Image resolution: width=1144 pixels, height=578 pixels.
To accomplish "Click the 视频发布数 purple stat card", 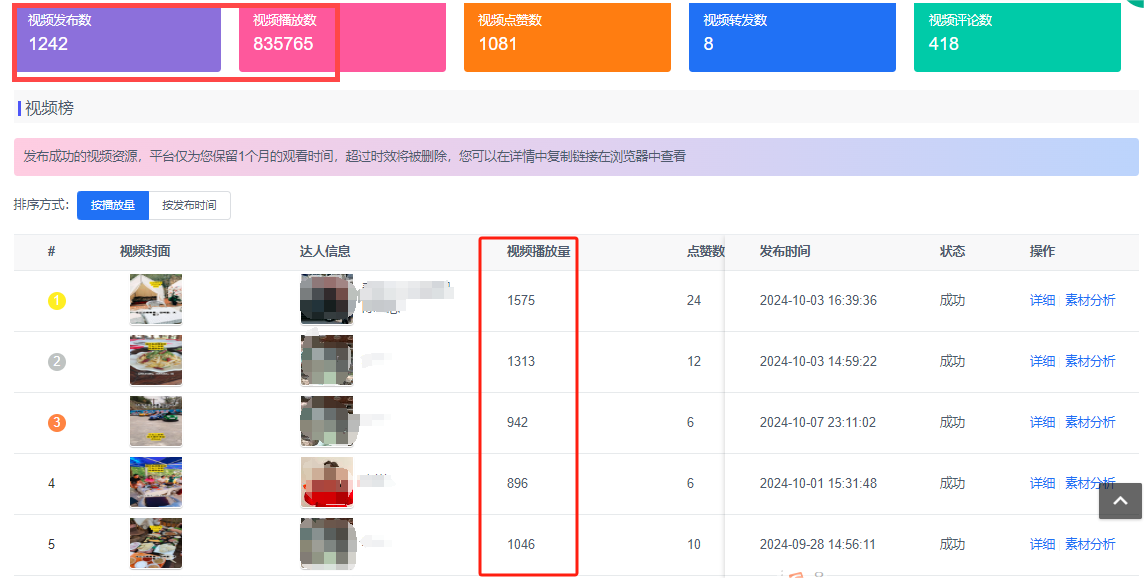I will tap(118, 37).
